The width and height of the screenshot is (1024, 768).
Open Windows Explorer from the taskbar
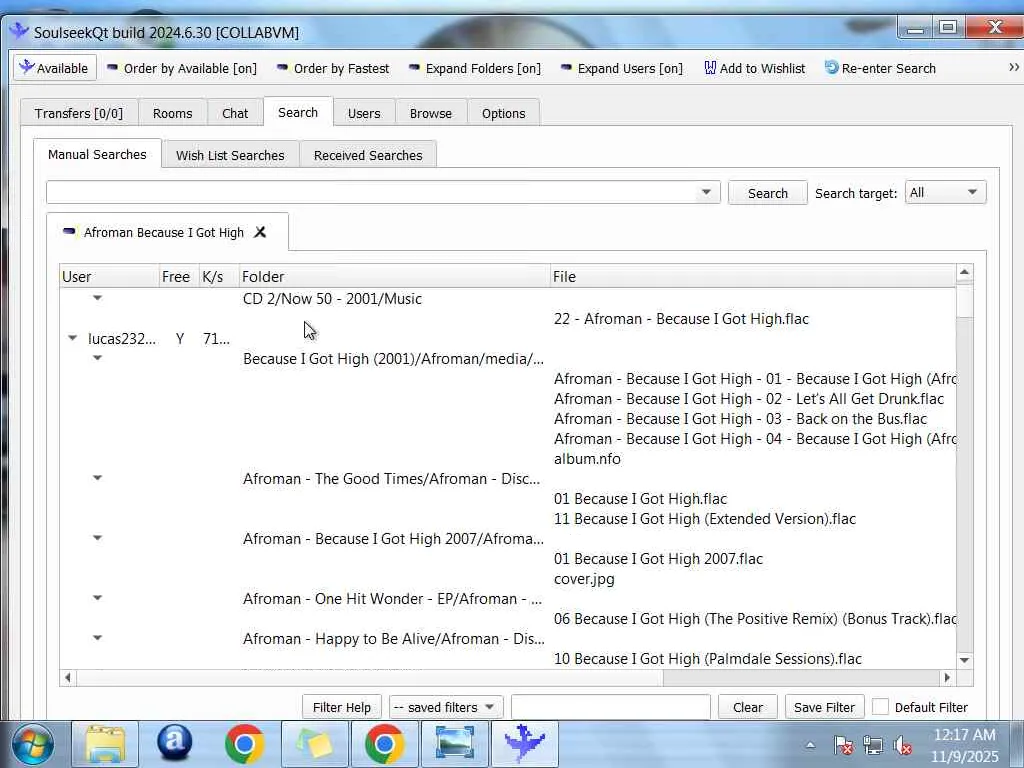(x=104, y=744)
